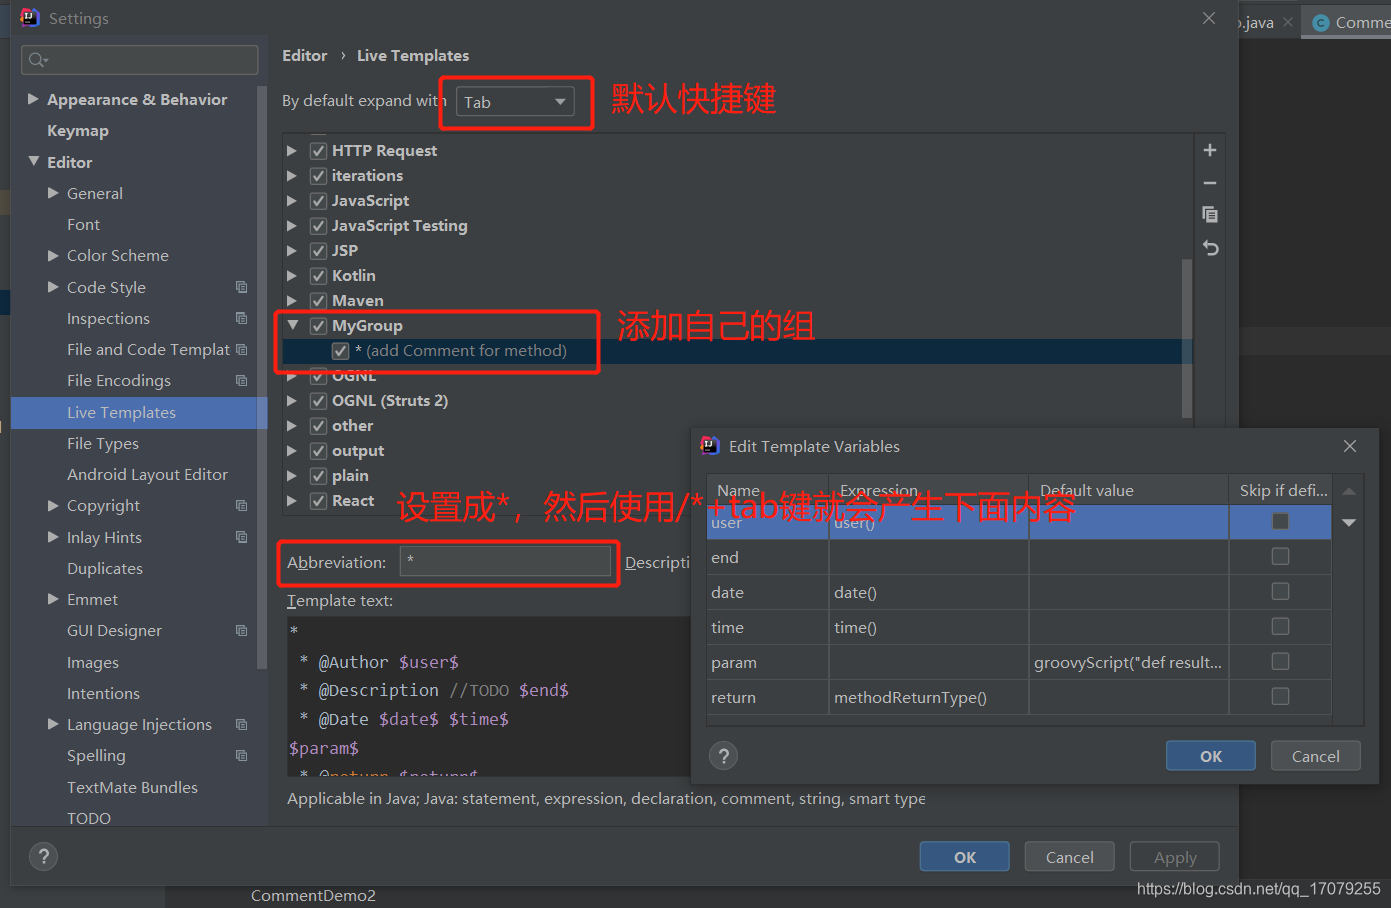Select the React template group row
The height and width of the screenshot is (908, 1391).
737,500
